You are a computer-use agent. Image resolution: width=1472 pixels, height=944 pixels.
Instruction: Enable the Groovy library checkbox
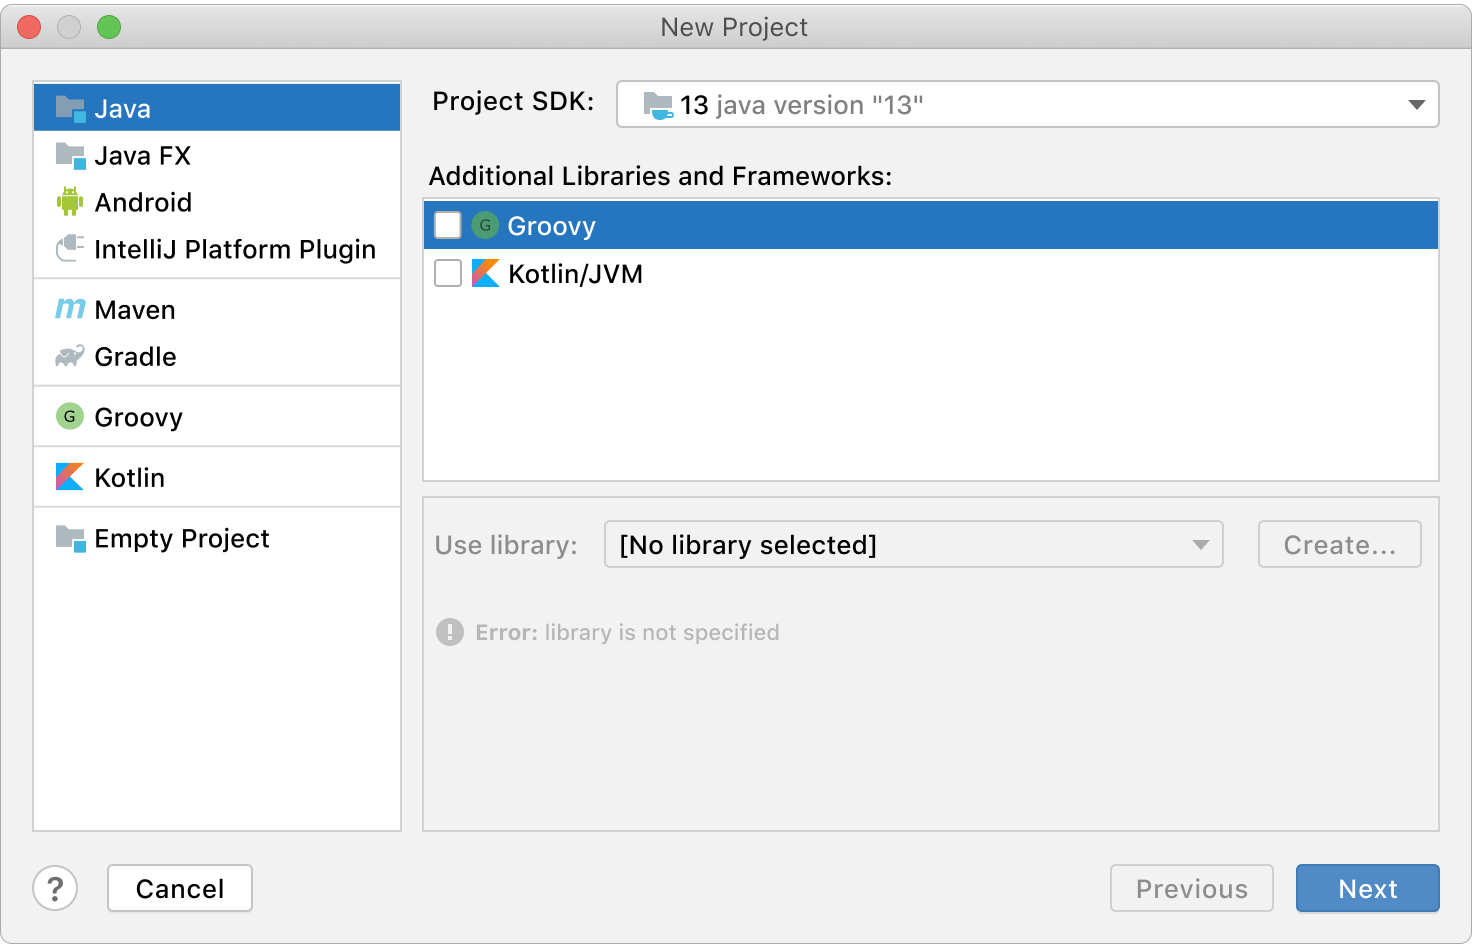[x=448, y=225]
